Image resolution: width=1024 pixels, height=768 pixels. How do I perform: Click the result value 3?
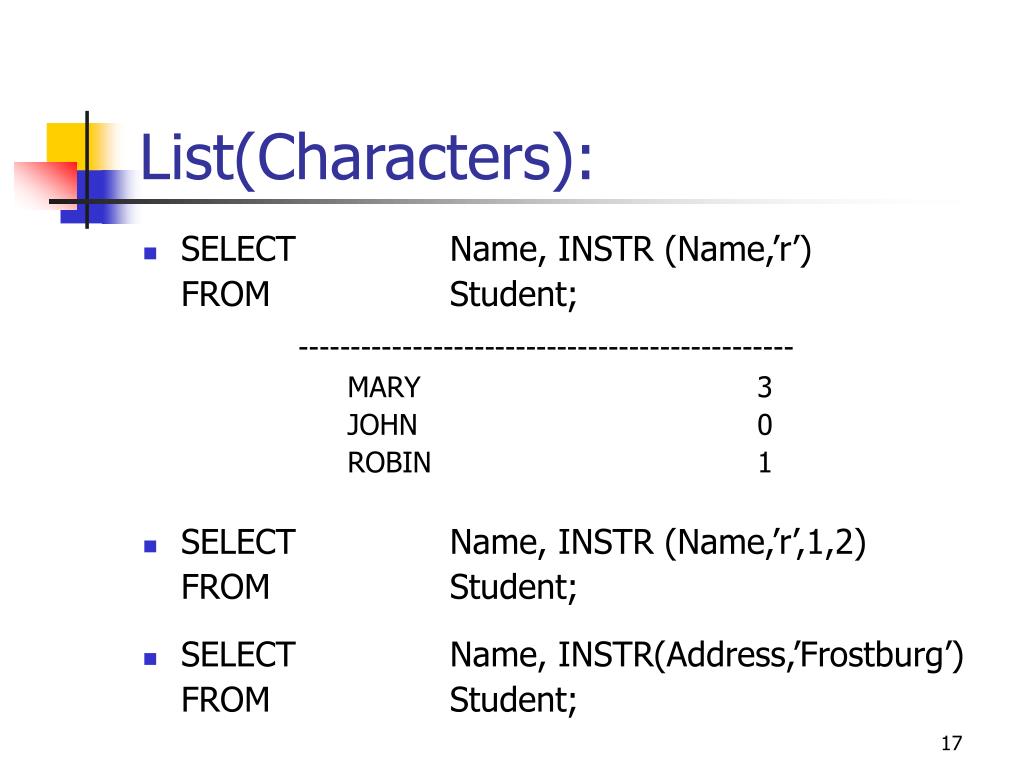pos(764,387)
